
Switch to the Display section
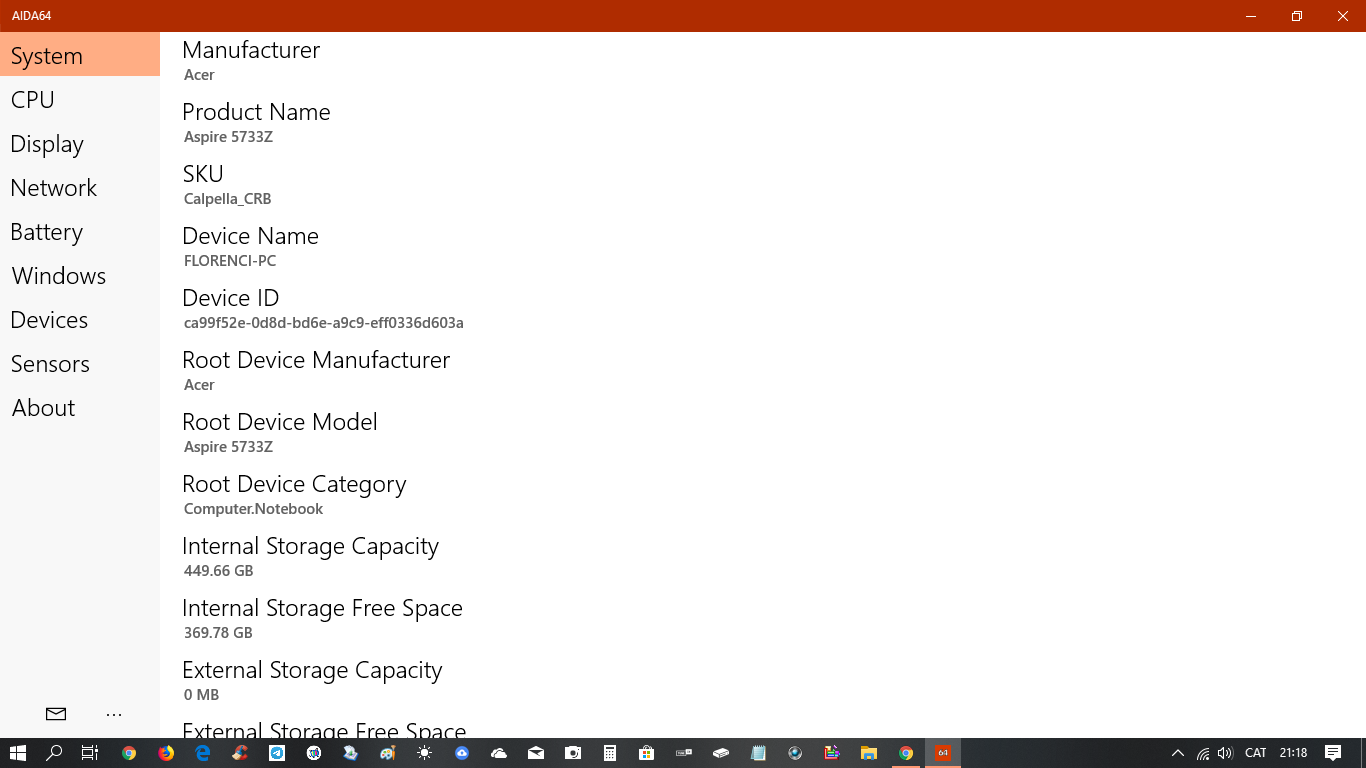point(80,144)
